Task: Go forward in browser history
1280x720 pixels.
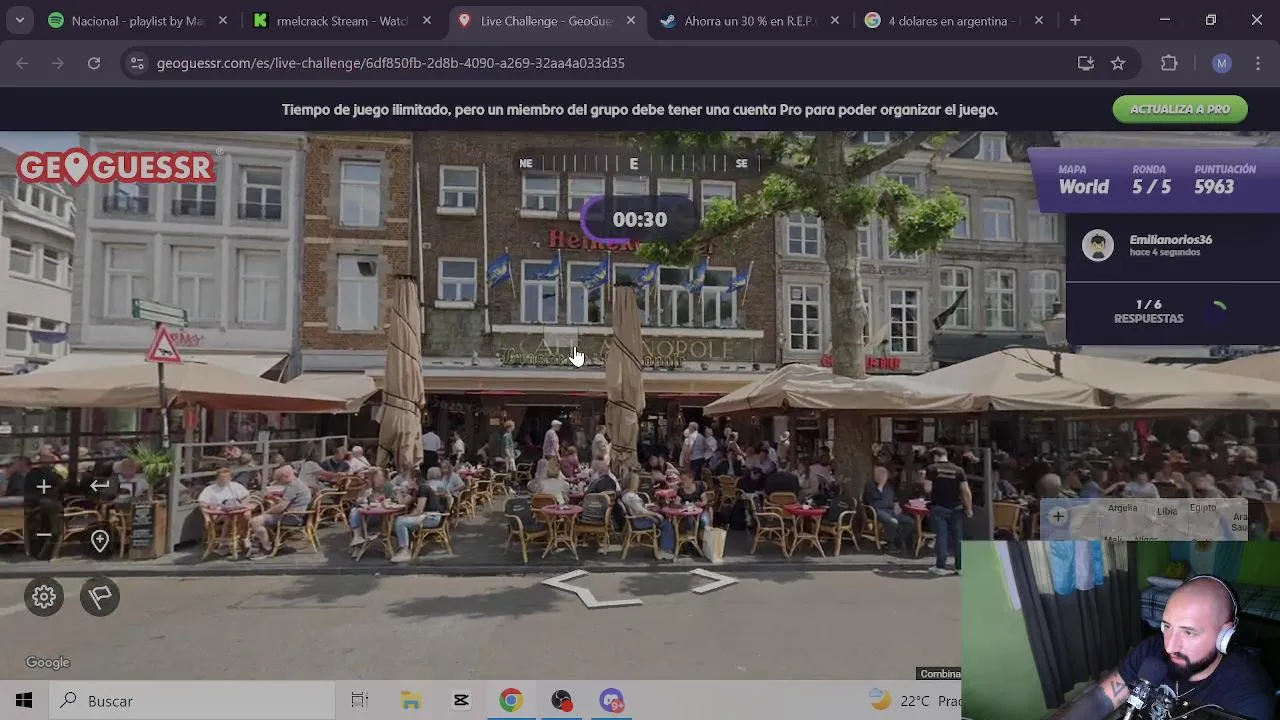Action: pyautogui.click(x=58, y=63)
